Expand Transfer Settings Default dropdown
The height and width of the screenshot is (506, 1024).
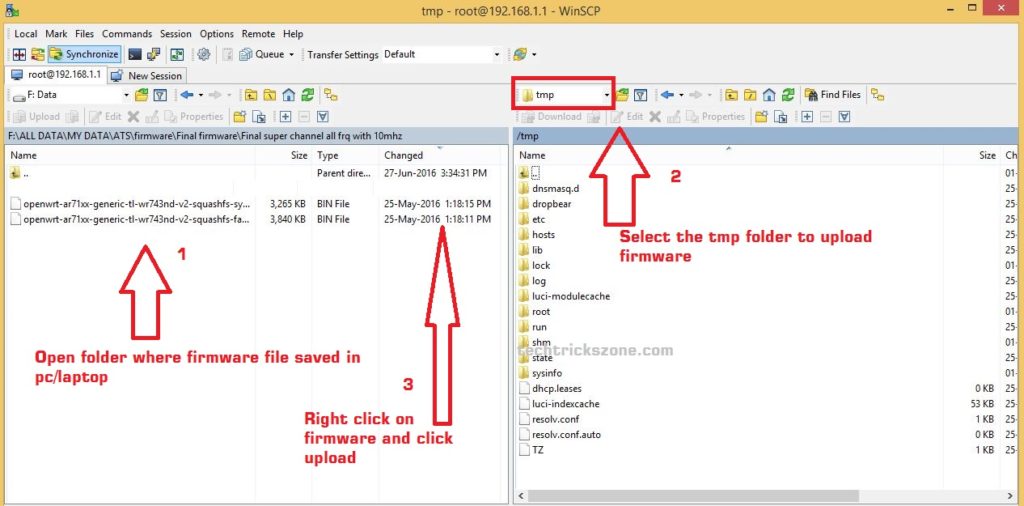pyautogui.click(x=496, y=54)
